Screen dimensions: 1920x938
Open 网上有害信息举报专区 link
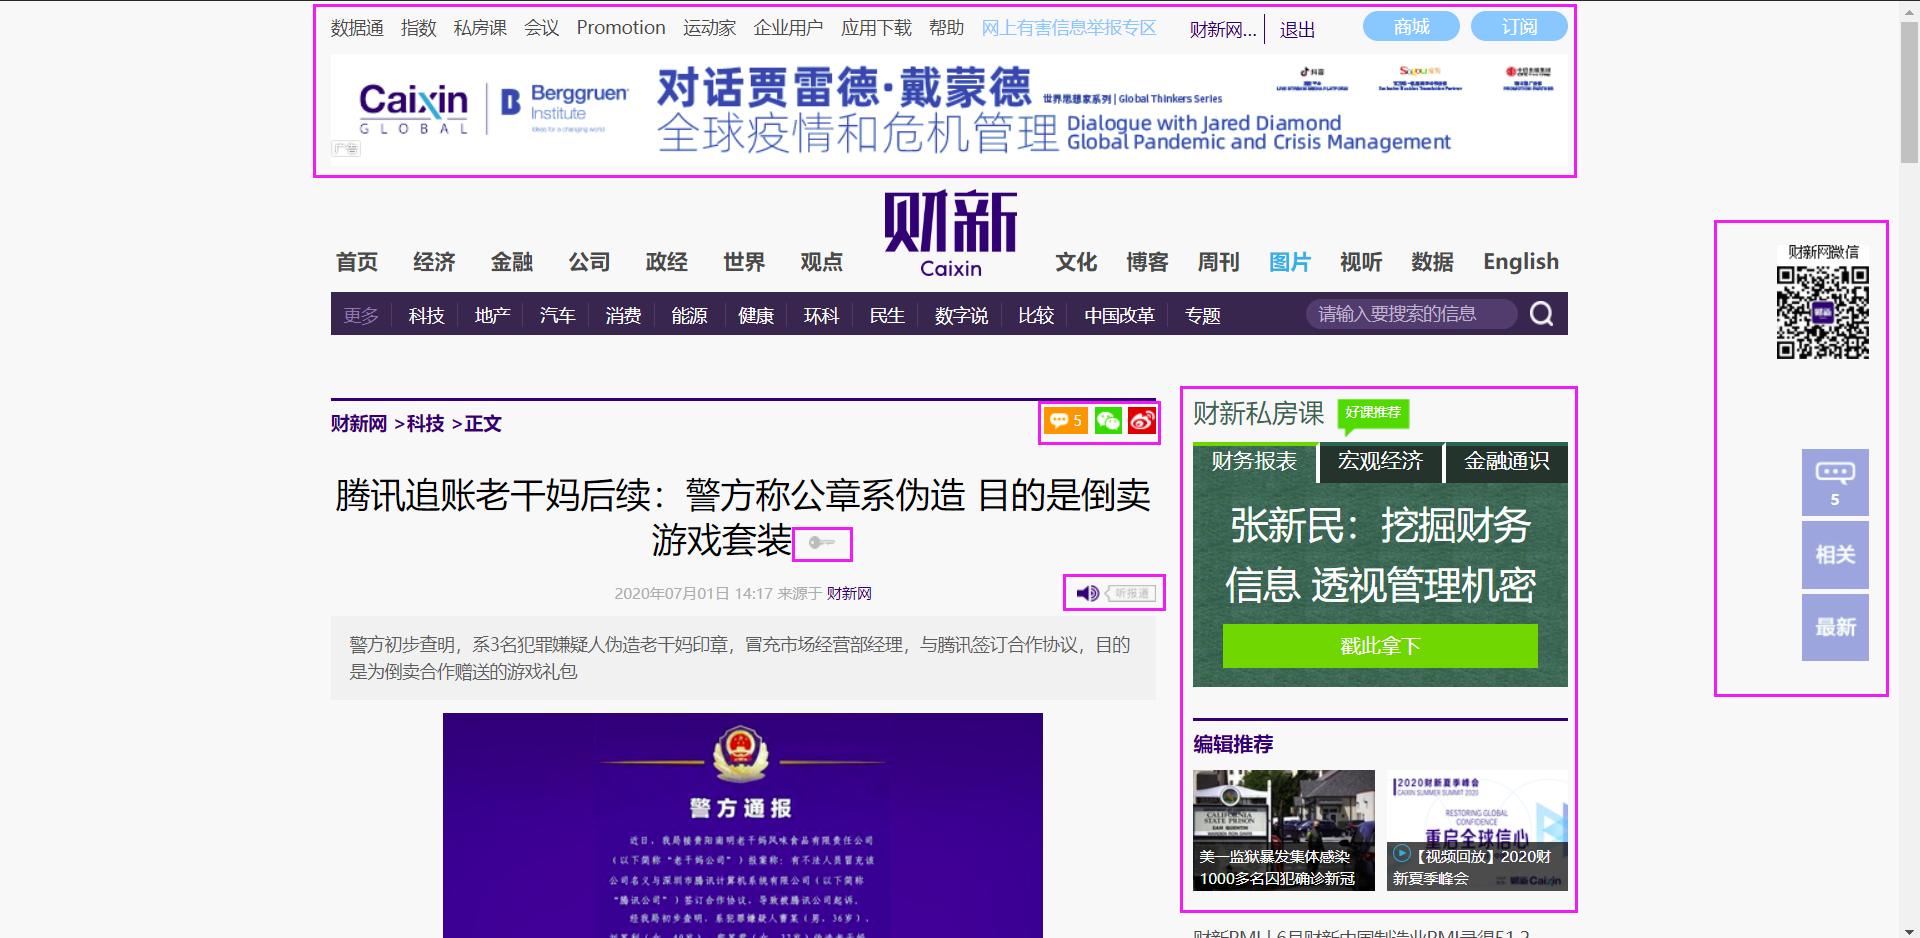[x=1069, y=28]
